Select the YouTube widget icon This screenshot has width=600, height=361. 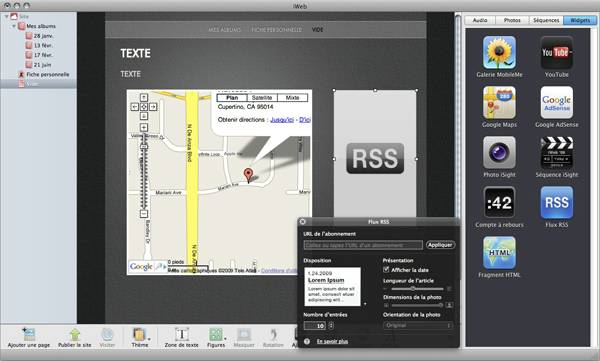click(x=556, y=53)
